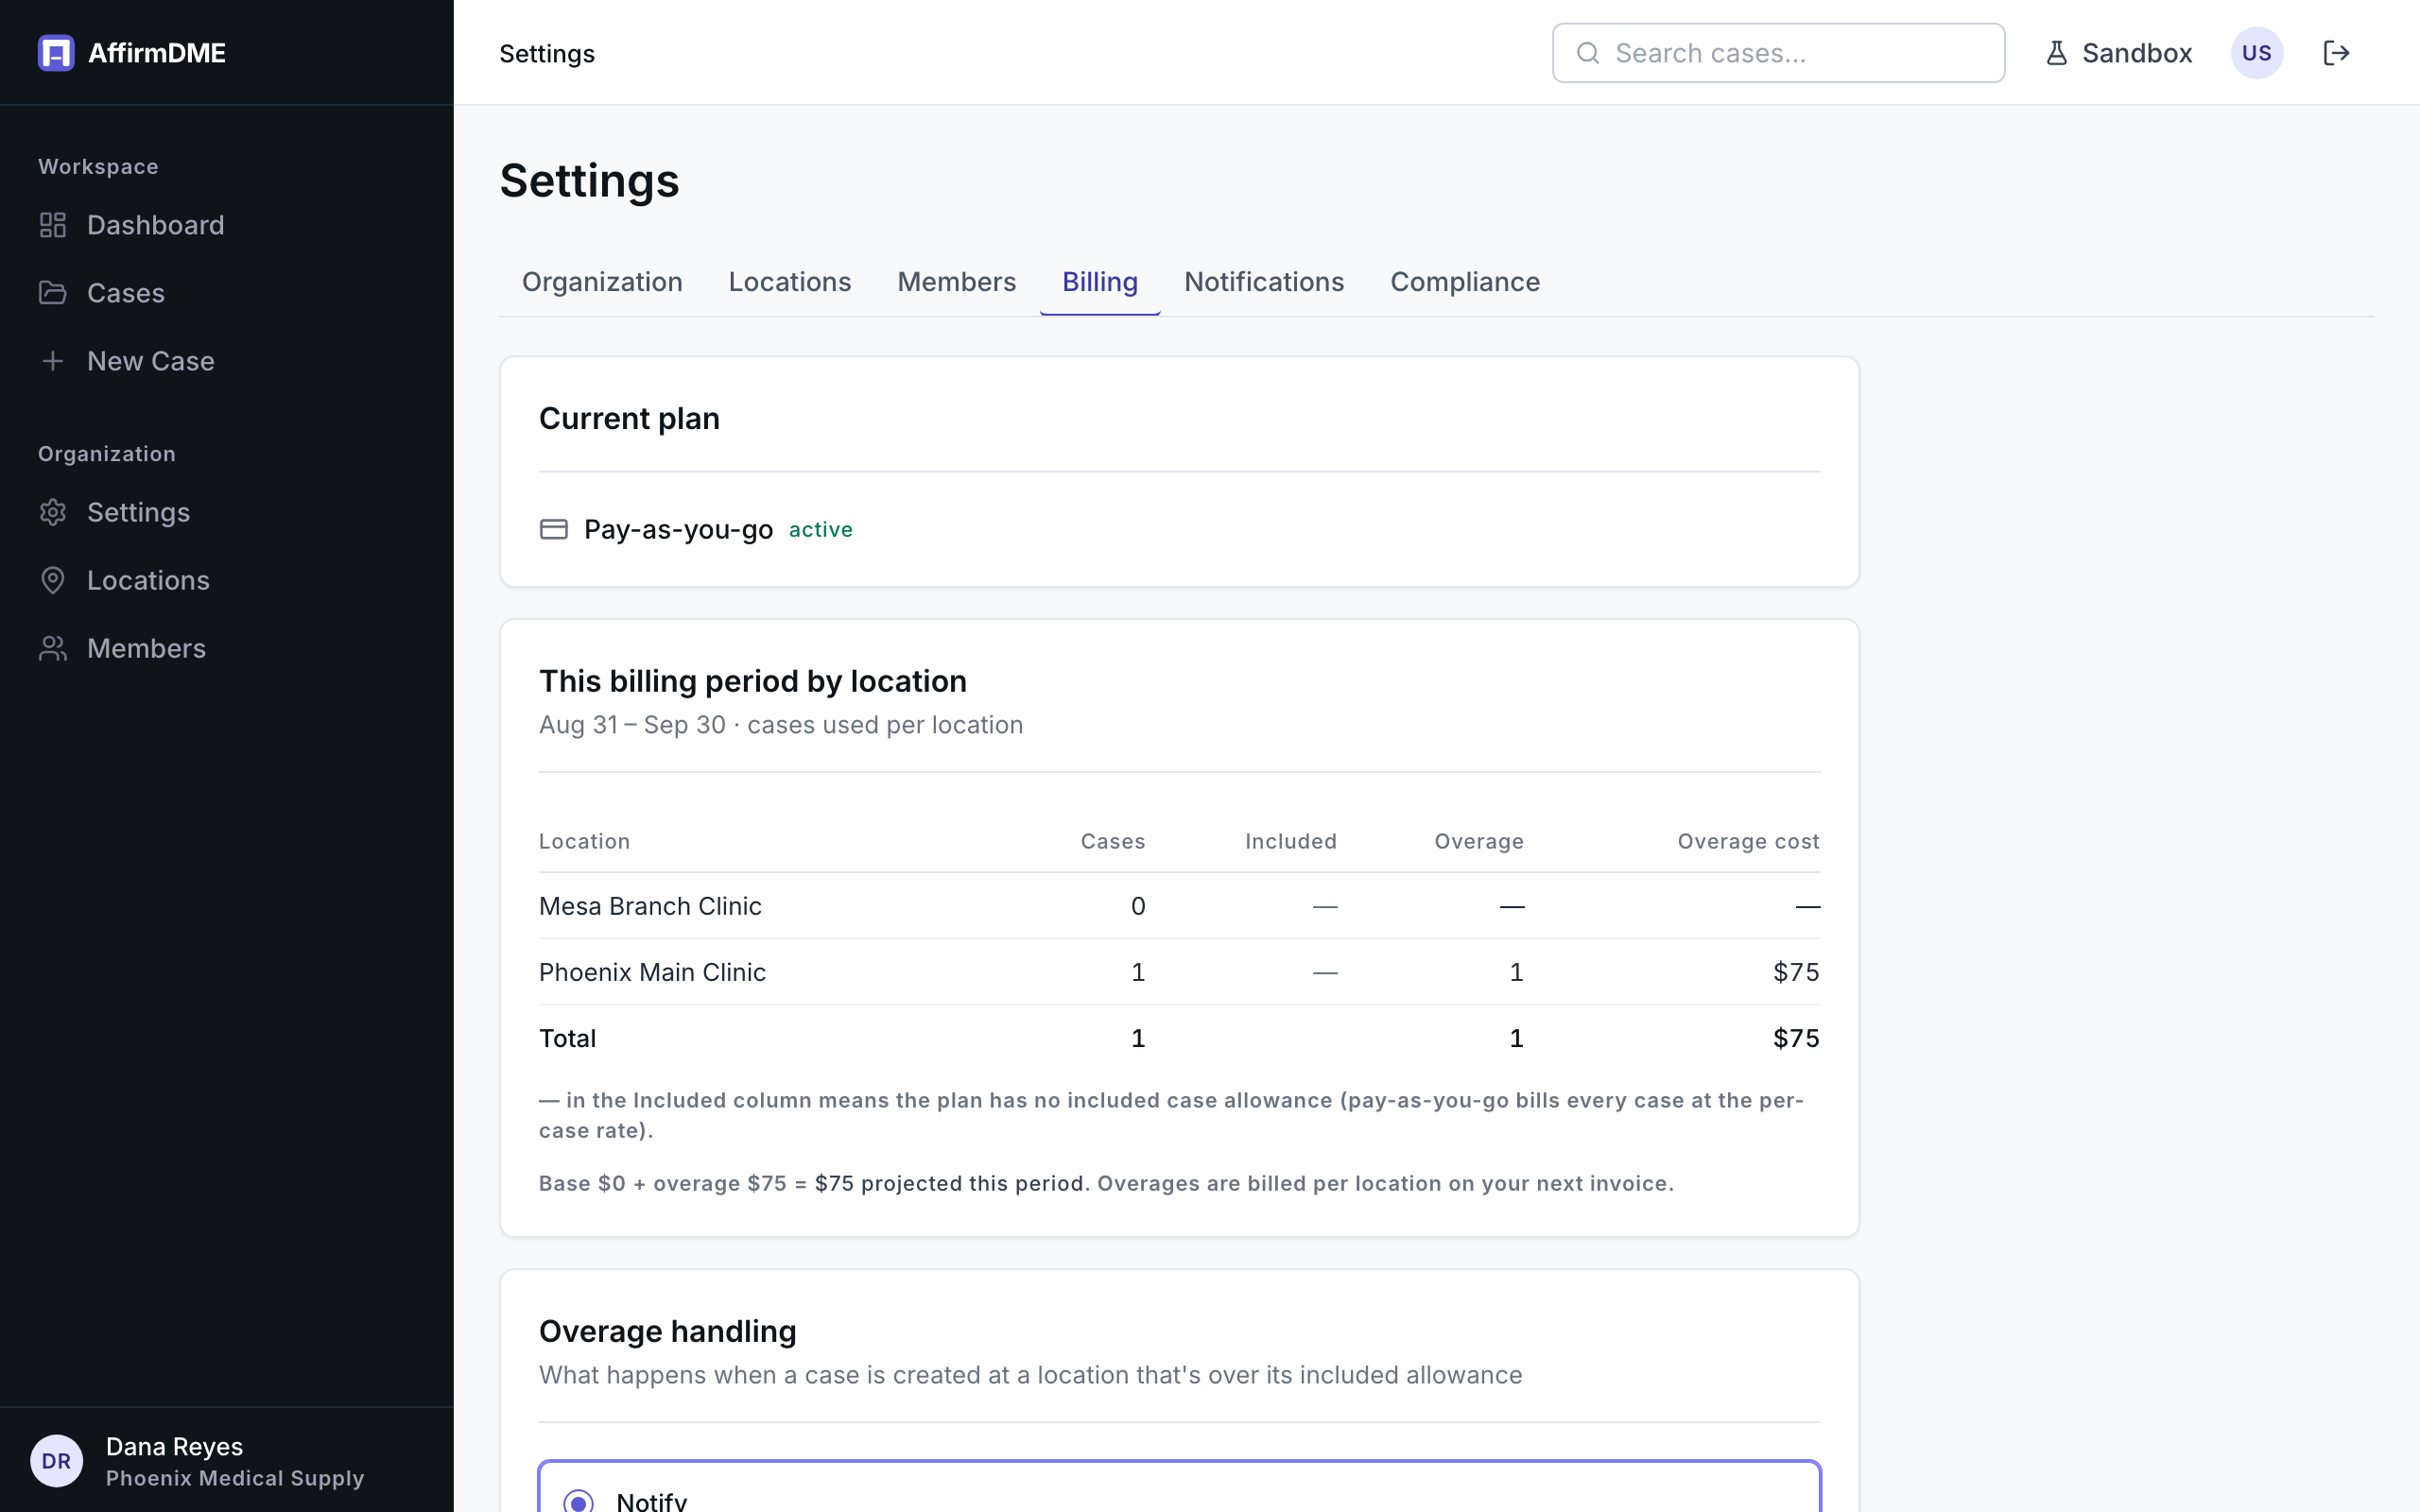Click the Pay-as-you-go plan name
Viewport: 2420px width, 1512px height.
point(678,529)
